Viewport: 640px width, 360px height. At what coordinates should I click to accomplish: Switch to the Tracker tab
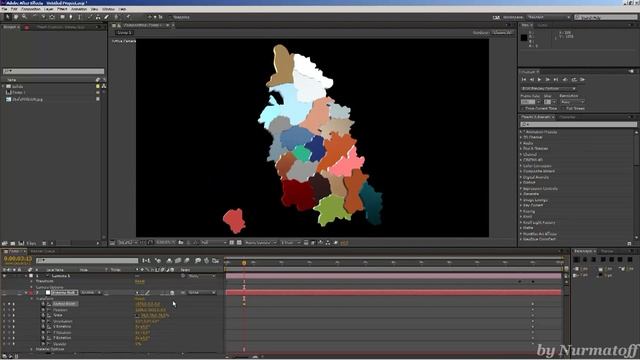(607, 251)
